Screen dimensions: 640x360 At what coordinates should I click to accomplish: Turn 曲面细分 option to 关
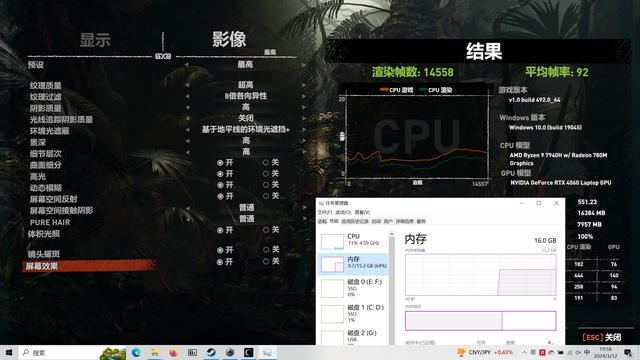pyautogui.click(x=271, y=162)
